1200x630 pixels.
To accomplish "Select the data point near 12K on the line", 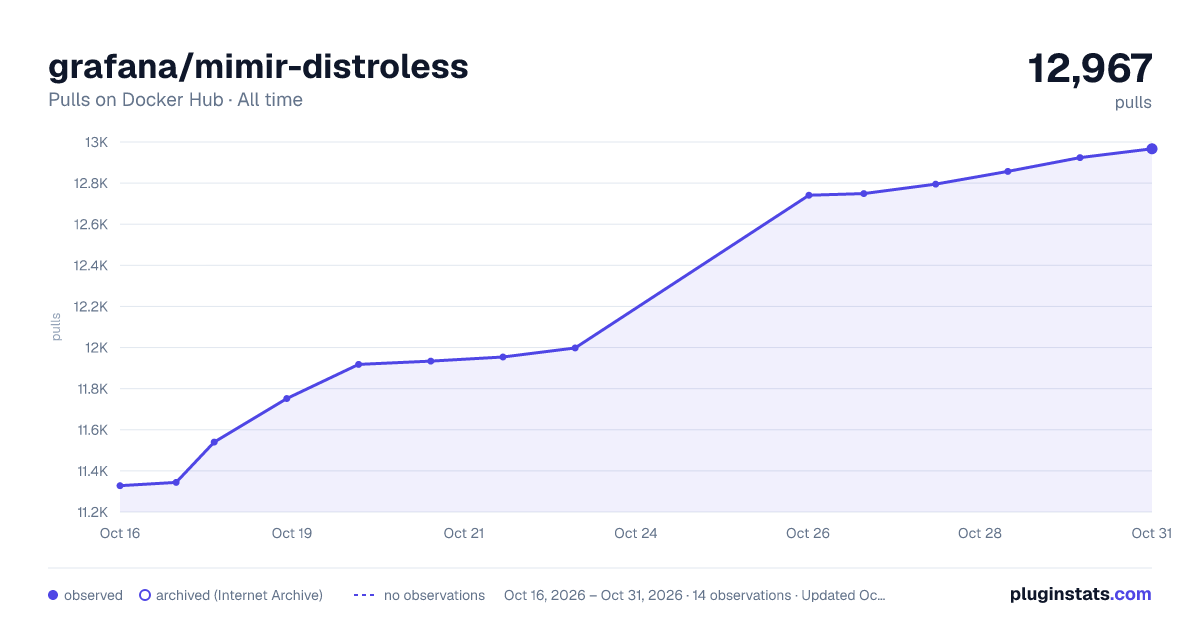I will (x=575, y=348).
